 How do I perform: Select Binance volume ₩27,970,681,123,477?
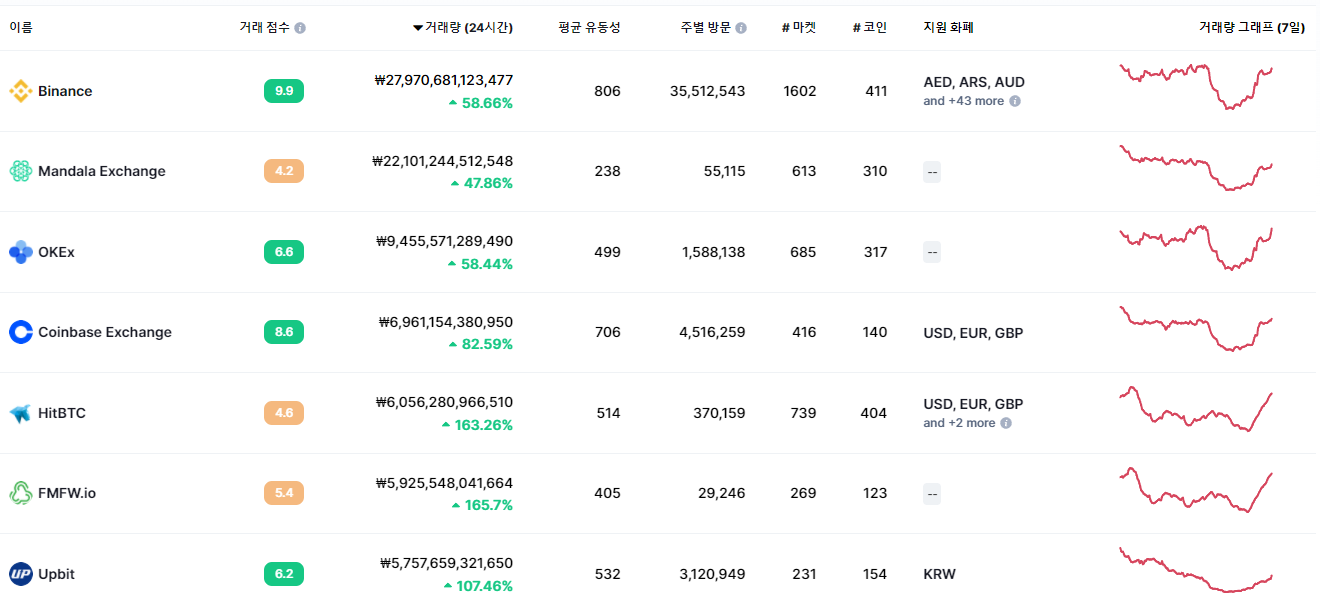(443, 80)
